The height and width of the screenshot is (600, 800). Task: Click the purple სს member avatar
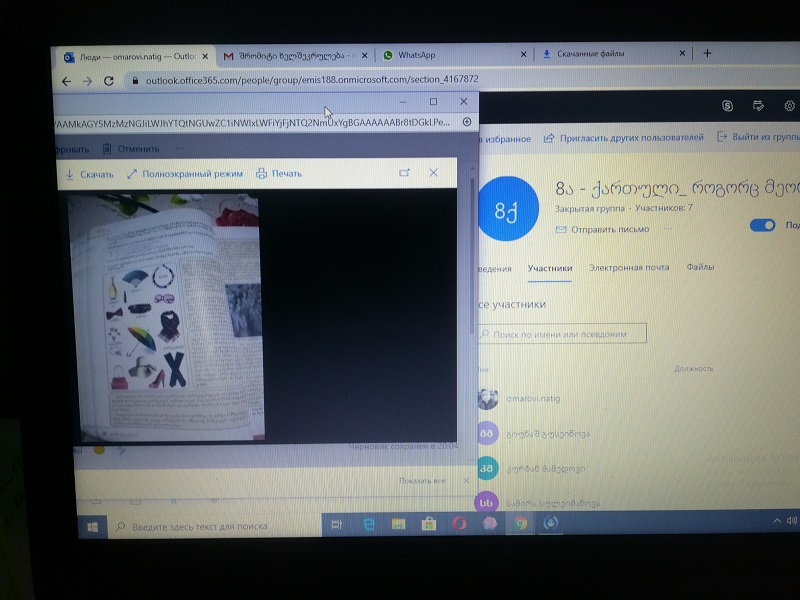point(486,503)
